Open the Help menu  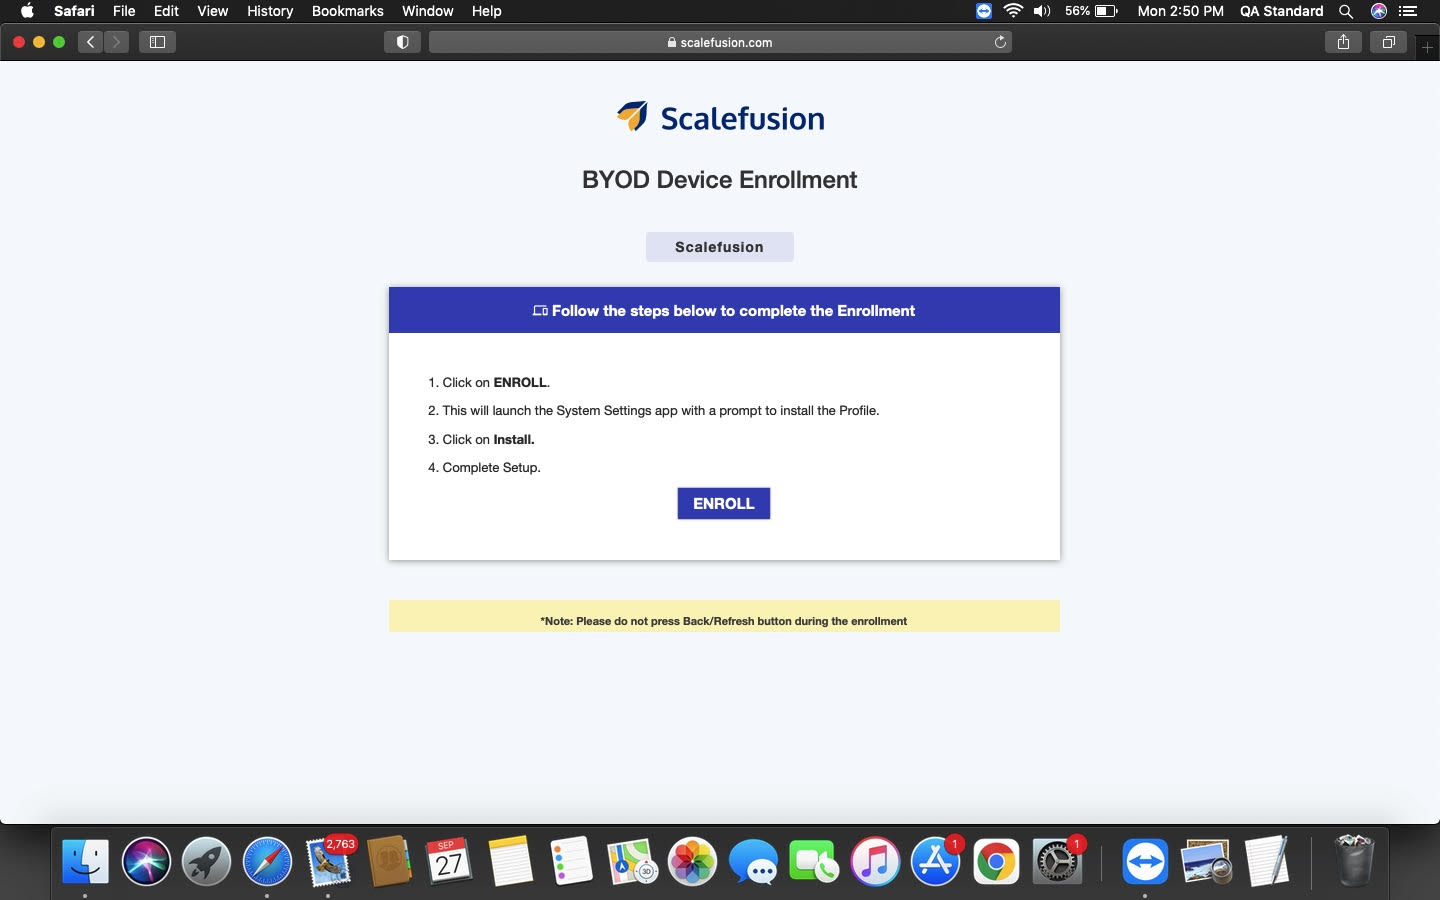click(486, 11)
